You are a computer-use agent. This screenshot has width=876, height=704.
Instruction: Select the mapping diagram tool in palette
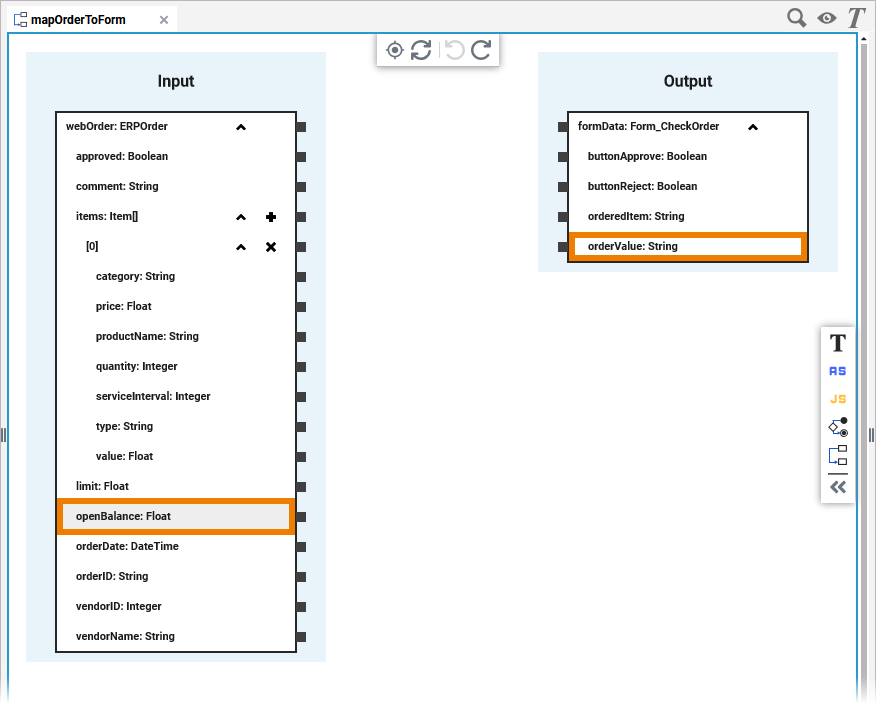[837, 455]
